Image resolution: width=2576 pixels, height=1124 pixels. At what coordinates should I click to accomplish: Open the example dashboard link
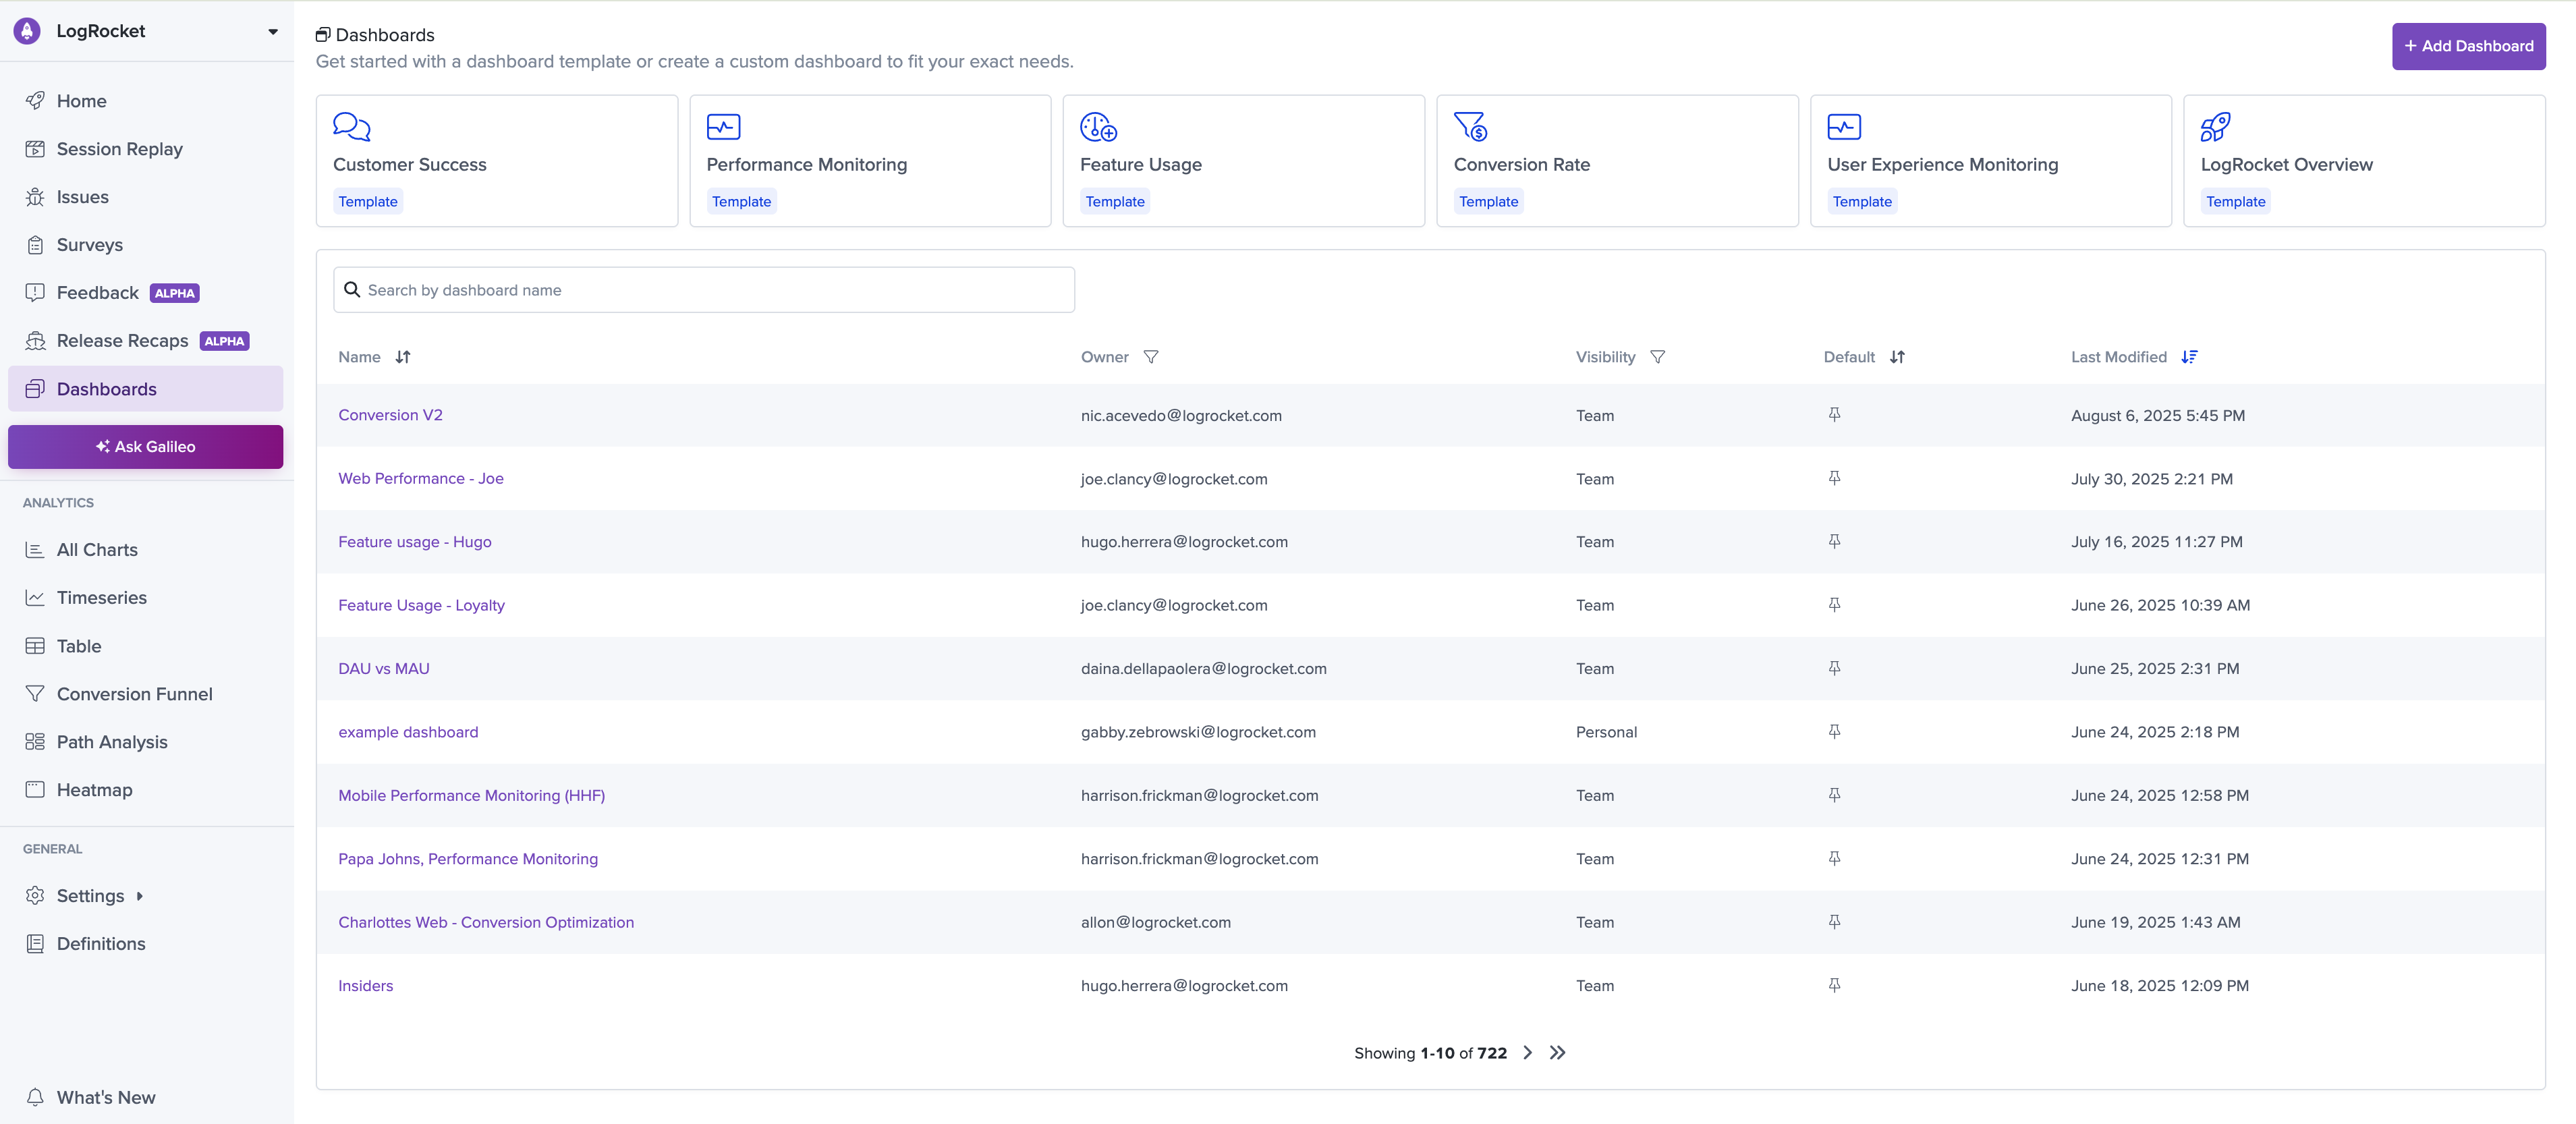tap(408, 732)
